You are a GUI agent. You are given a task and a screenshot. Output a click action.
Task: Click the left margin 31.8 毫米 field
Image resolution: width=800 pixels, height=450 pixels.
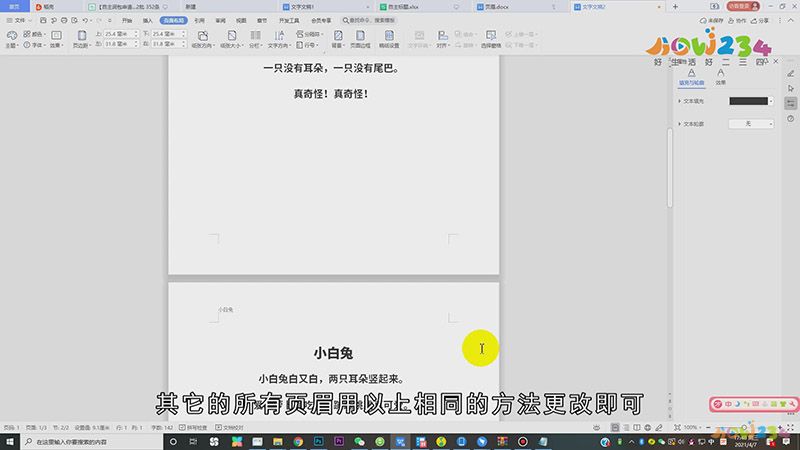[120, 44]
